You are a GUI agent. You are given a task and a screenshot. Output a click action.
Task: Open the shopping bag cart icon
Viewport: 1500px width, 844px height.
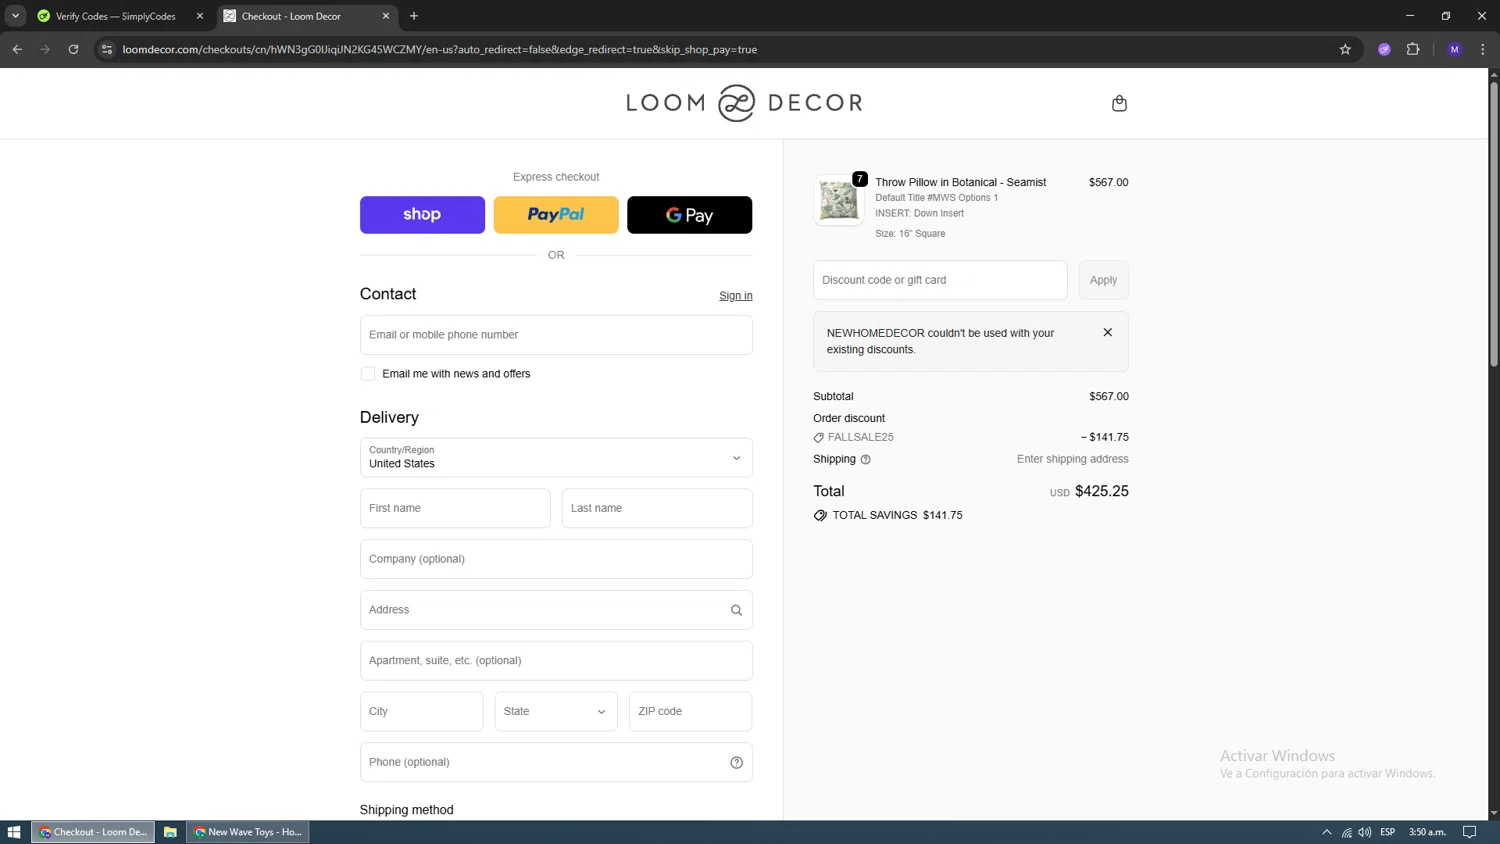point(1119,103)
